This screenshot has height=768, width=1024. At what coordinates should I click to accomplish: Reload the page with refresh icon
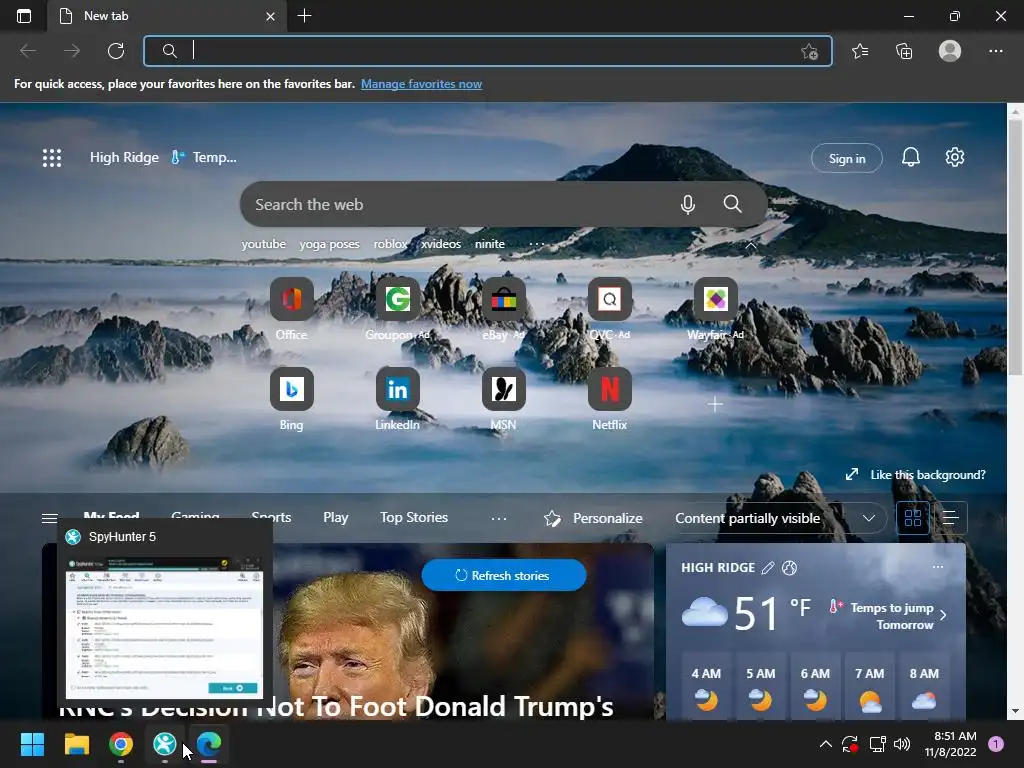[116, 51]
